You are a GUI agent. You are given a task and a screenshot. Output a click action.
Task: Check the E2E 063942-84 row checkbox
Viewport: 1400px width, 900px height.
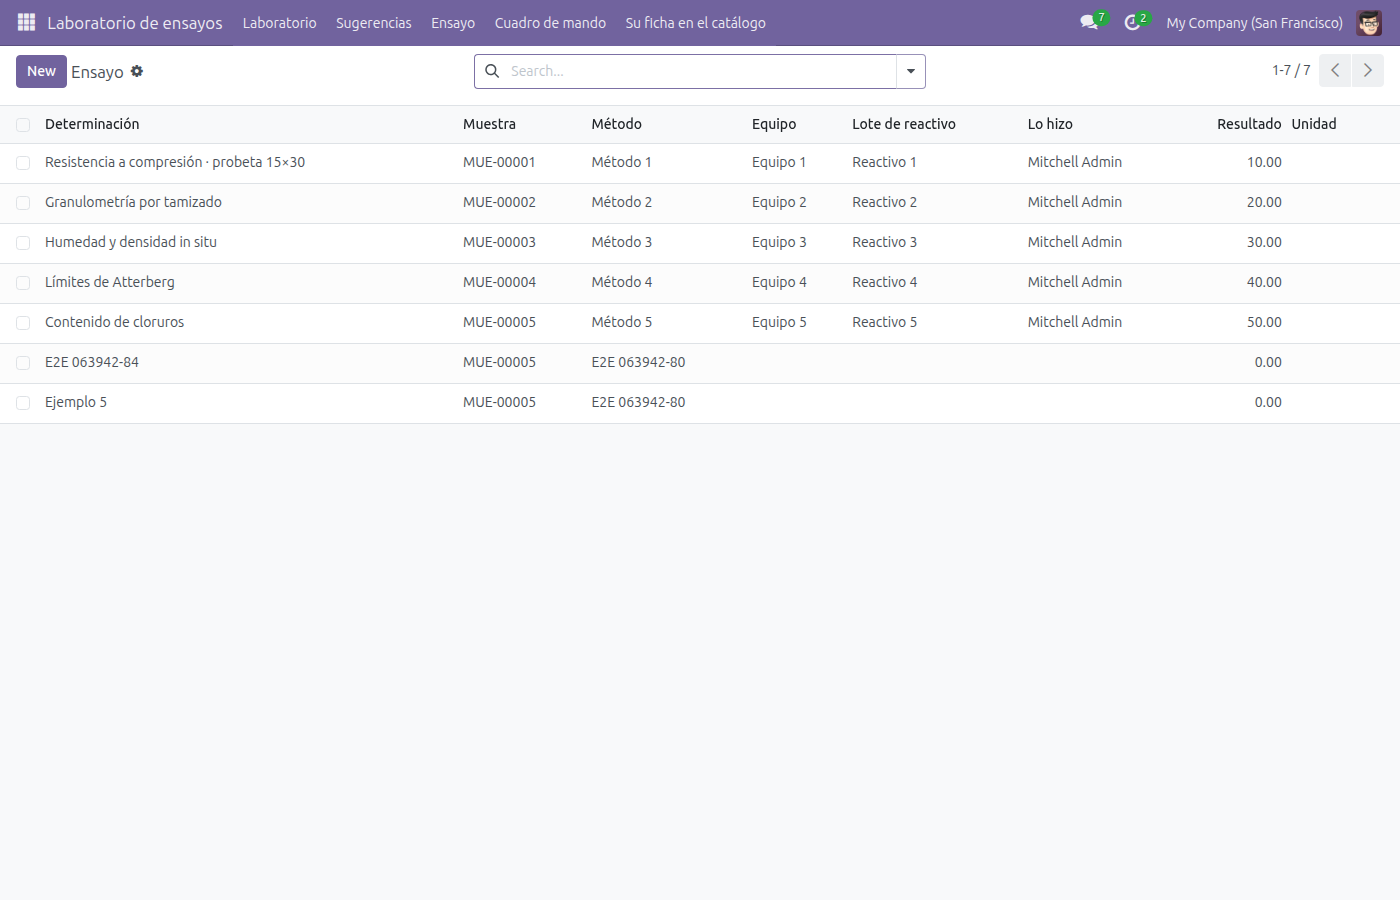coord(23,363)
